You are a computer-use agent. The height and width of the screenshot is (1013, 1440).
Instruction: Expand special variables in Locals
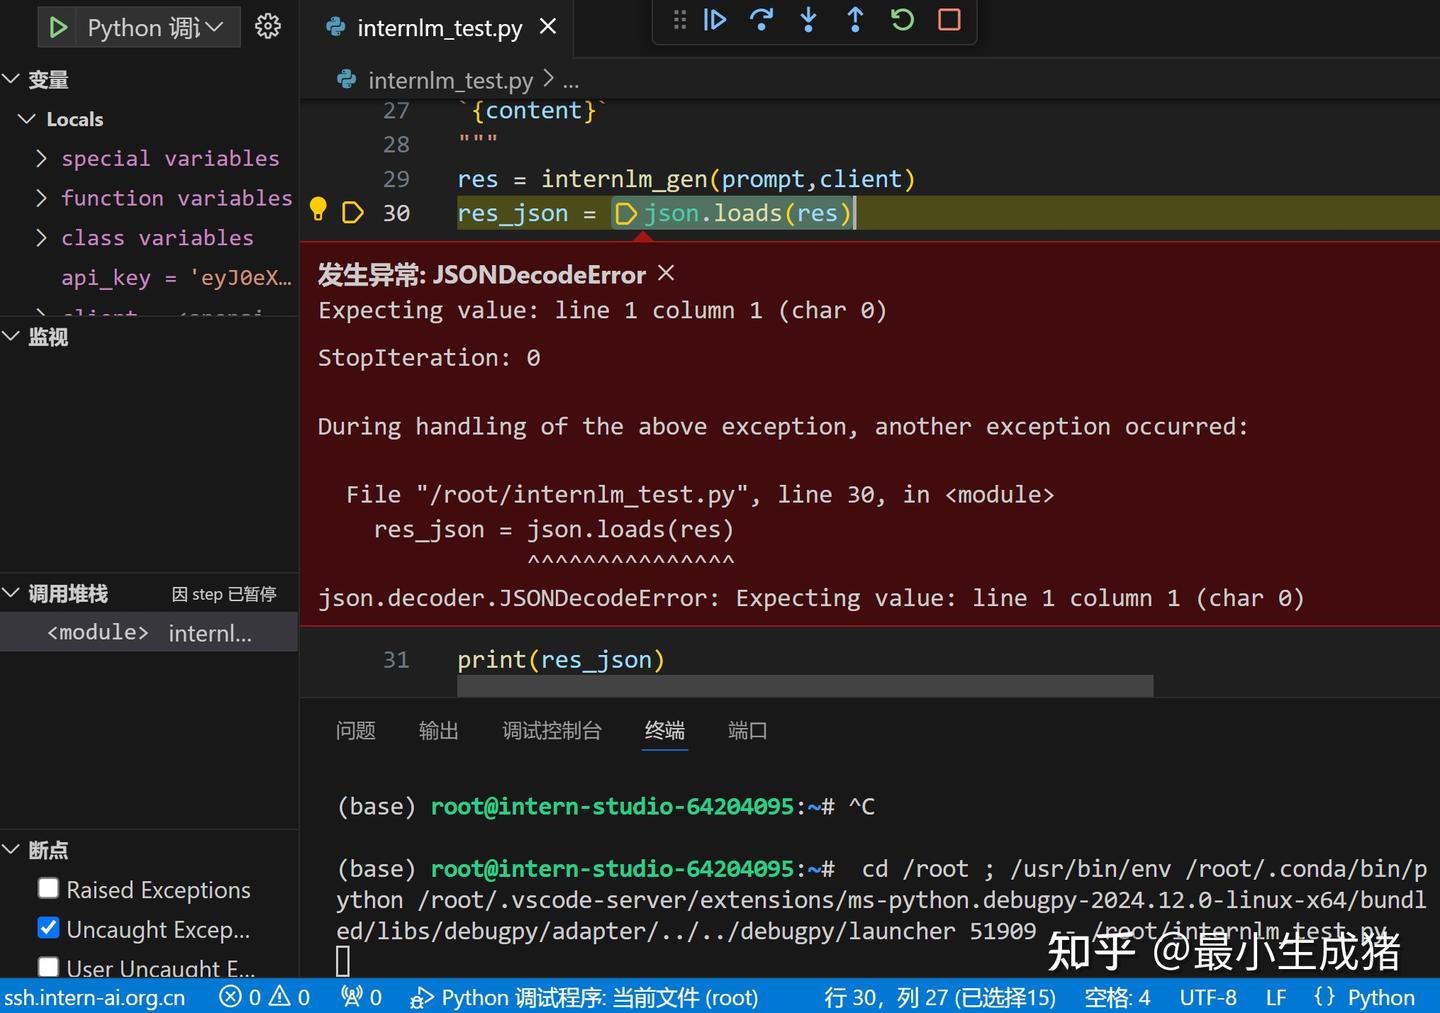coord(41,158)
